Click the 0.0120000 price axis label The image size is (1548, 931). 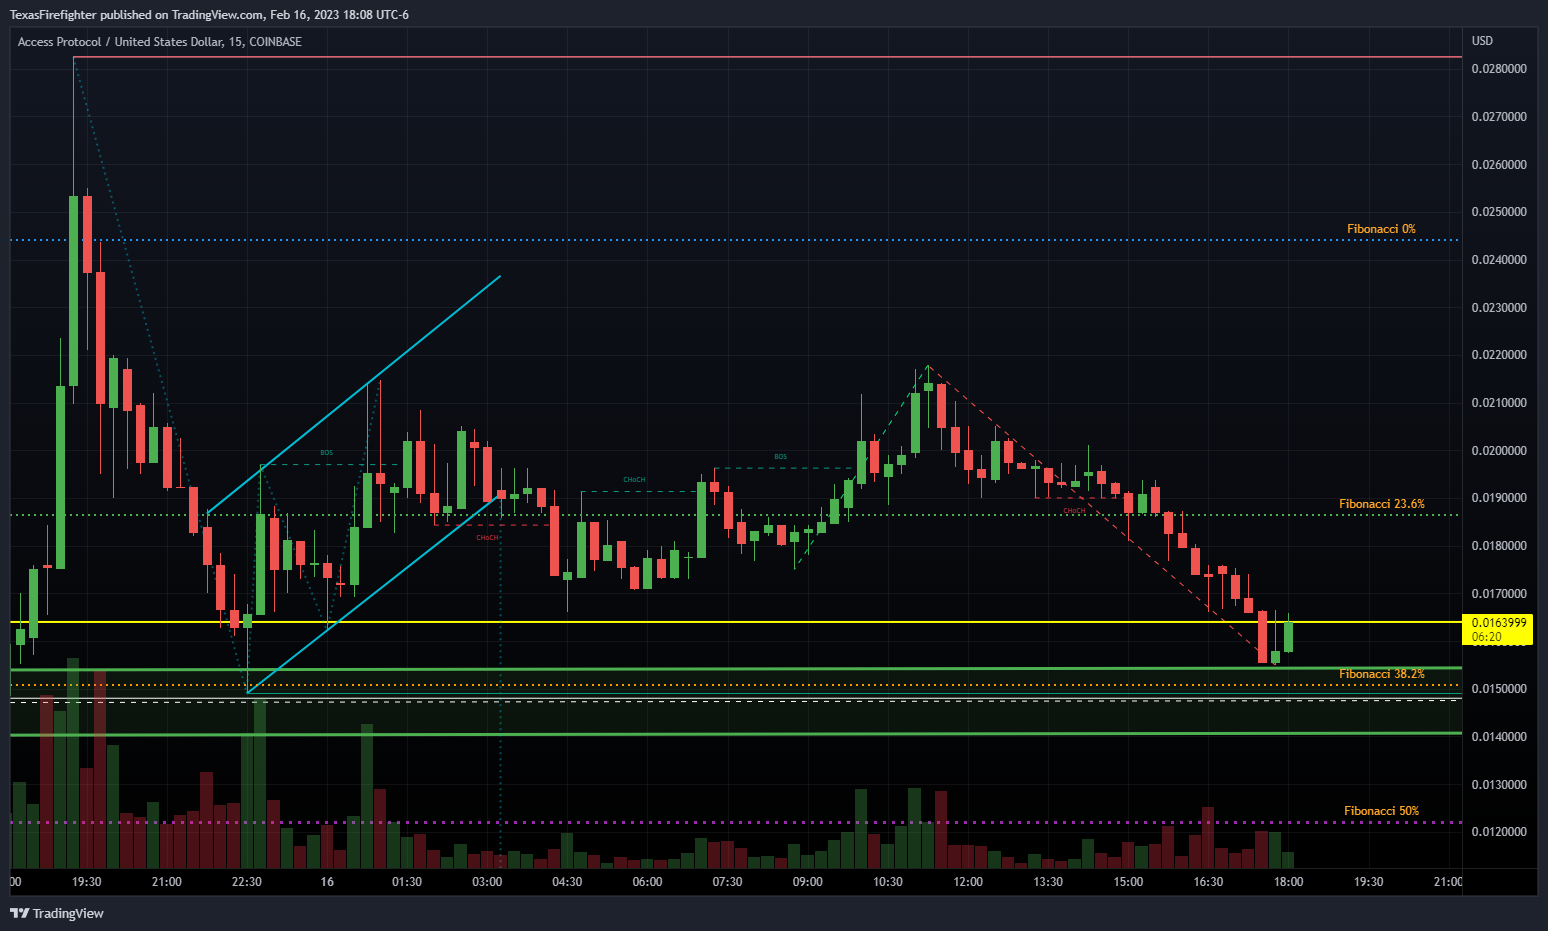(x=1499, y=832)
